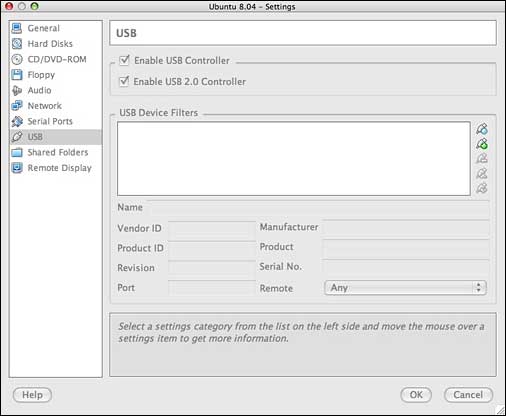Click the remove USB filter icon

(482, 158)
